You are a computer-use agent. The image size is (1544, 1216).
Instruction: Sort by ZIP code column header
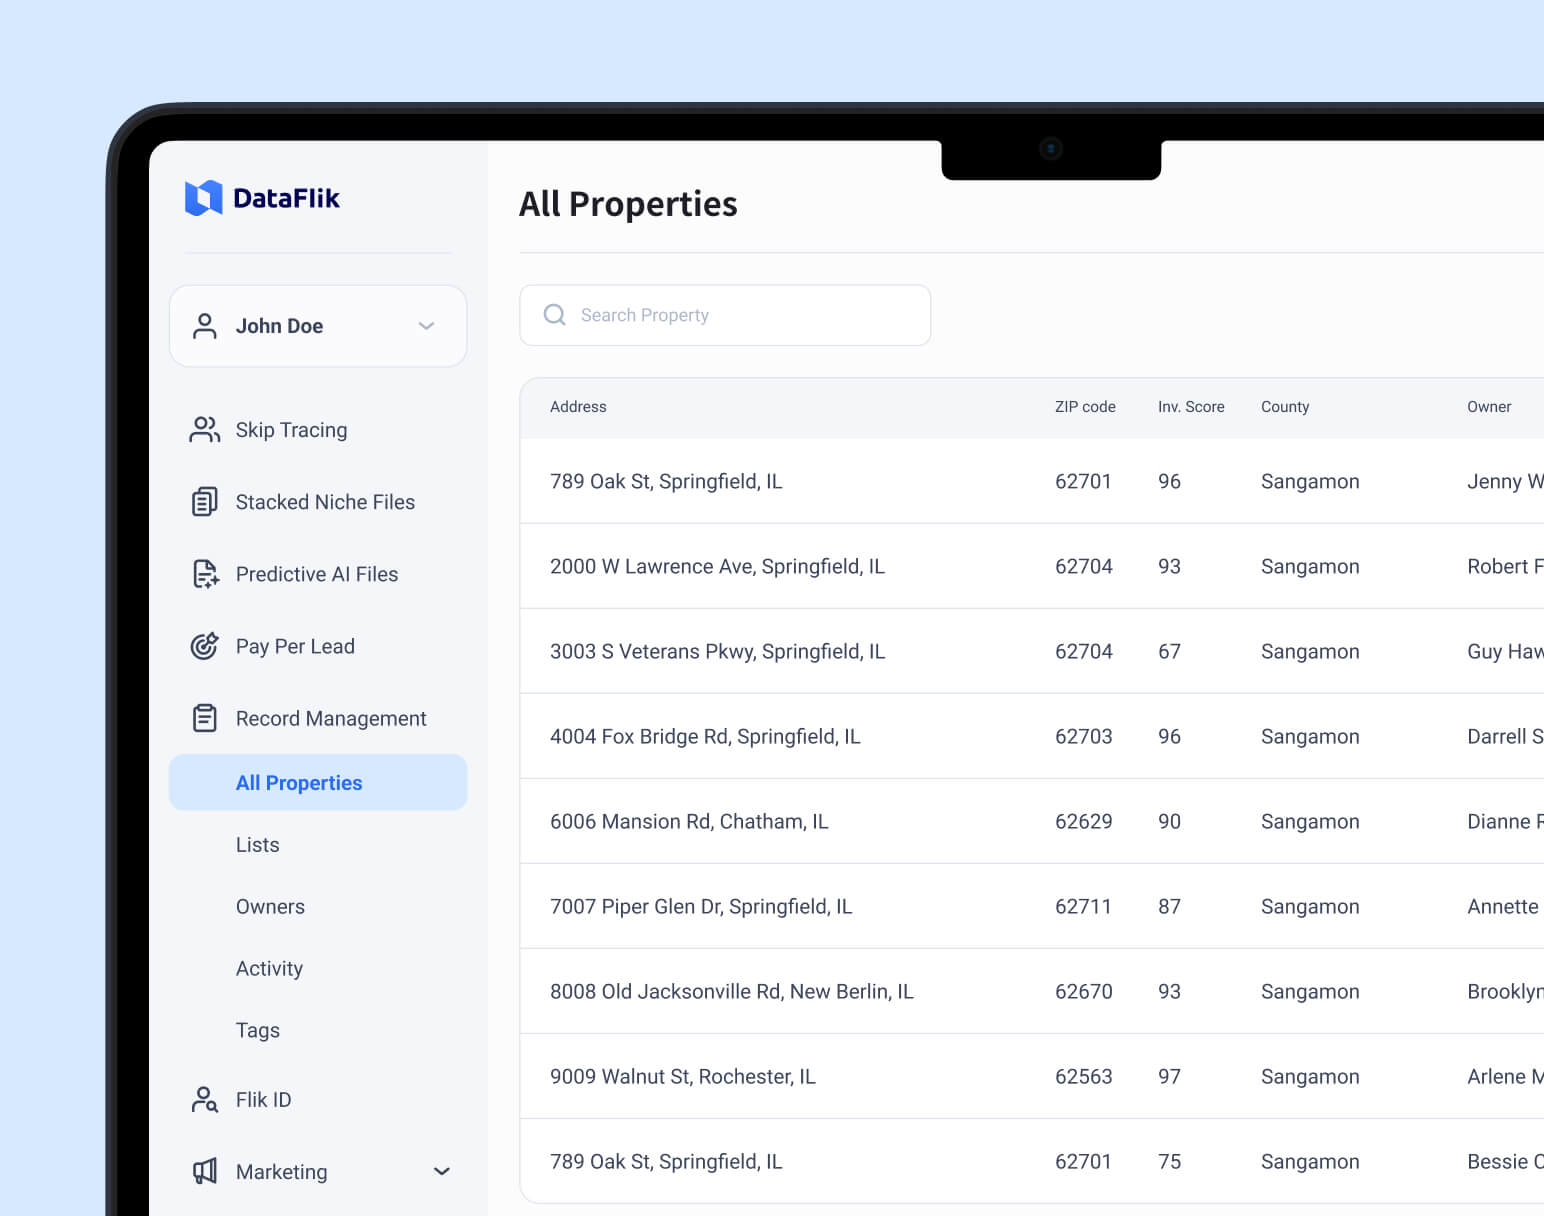tap(1085, 407)
